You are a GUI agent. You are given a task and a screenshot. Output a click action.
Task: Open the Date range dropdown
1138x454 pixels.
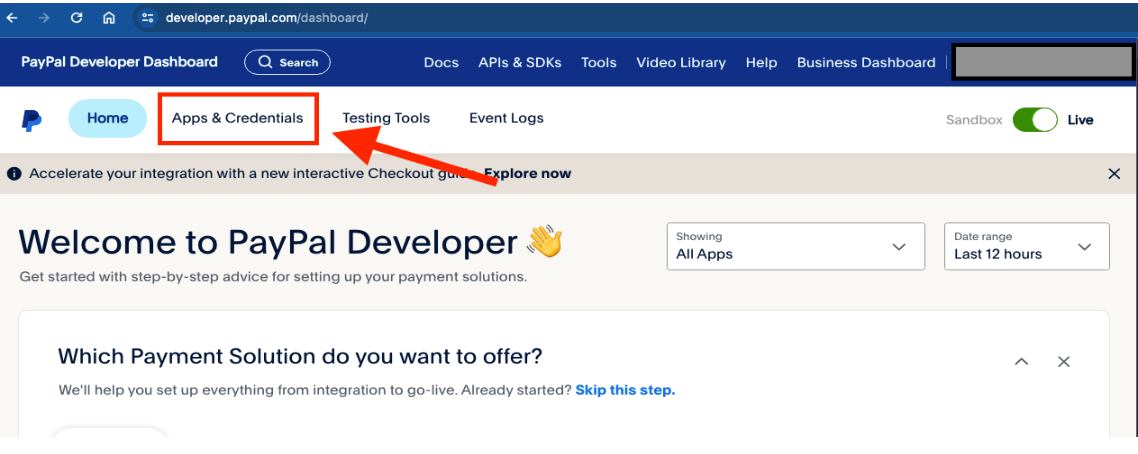coord(1026,247)
